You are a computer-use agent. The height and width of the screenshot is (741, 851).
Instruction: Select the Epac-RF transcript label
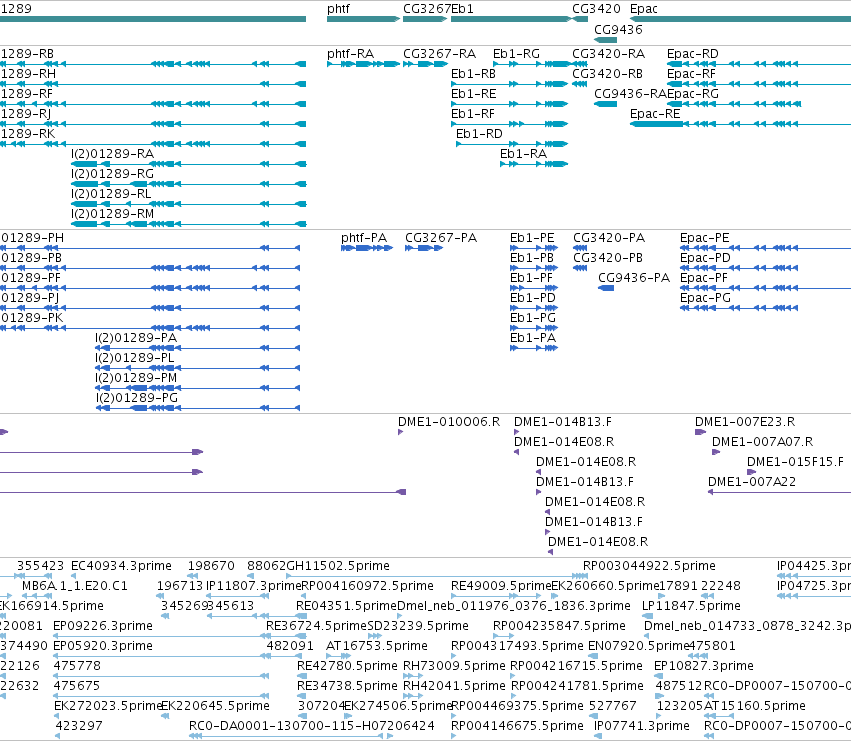691,74
